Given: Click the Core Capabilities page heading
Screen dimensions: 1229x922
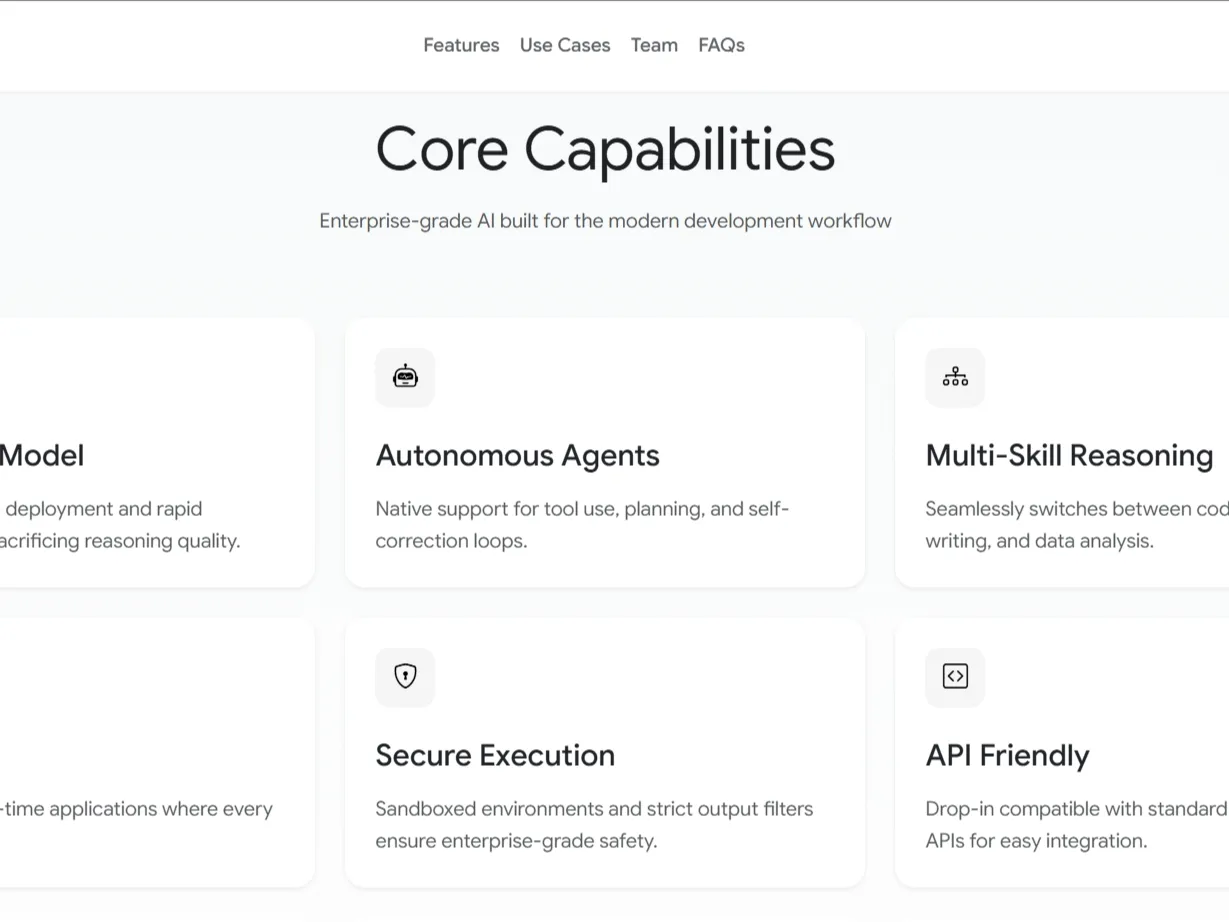Looking at the screenshot, I should pos(605,150).
